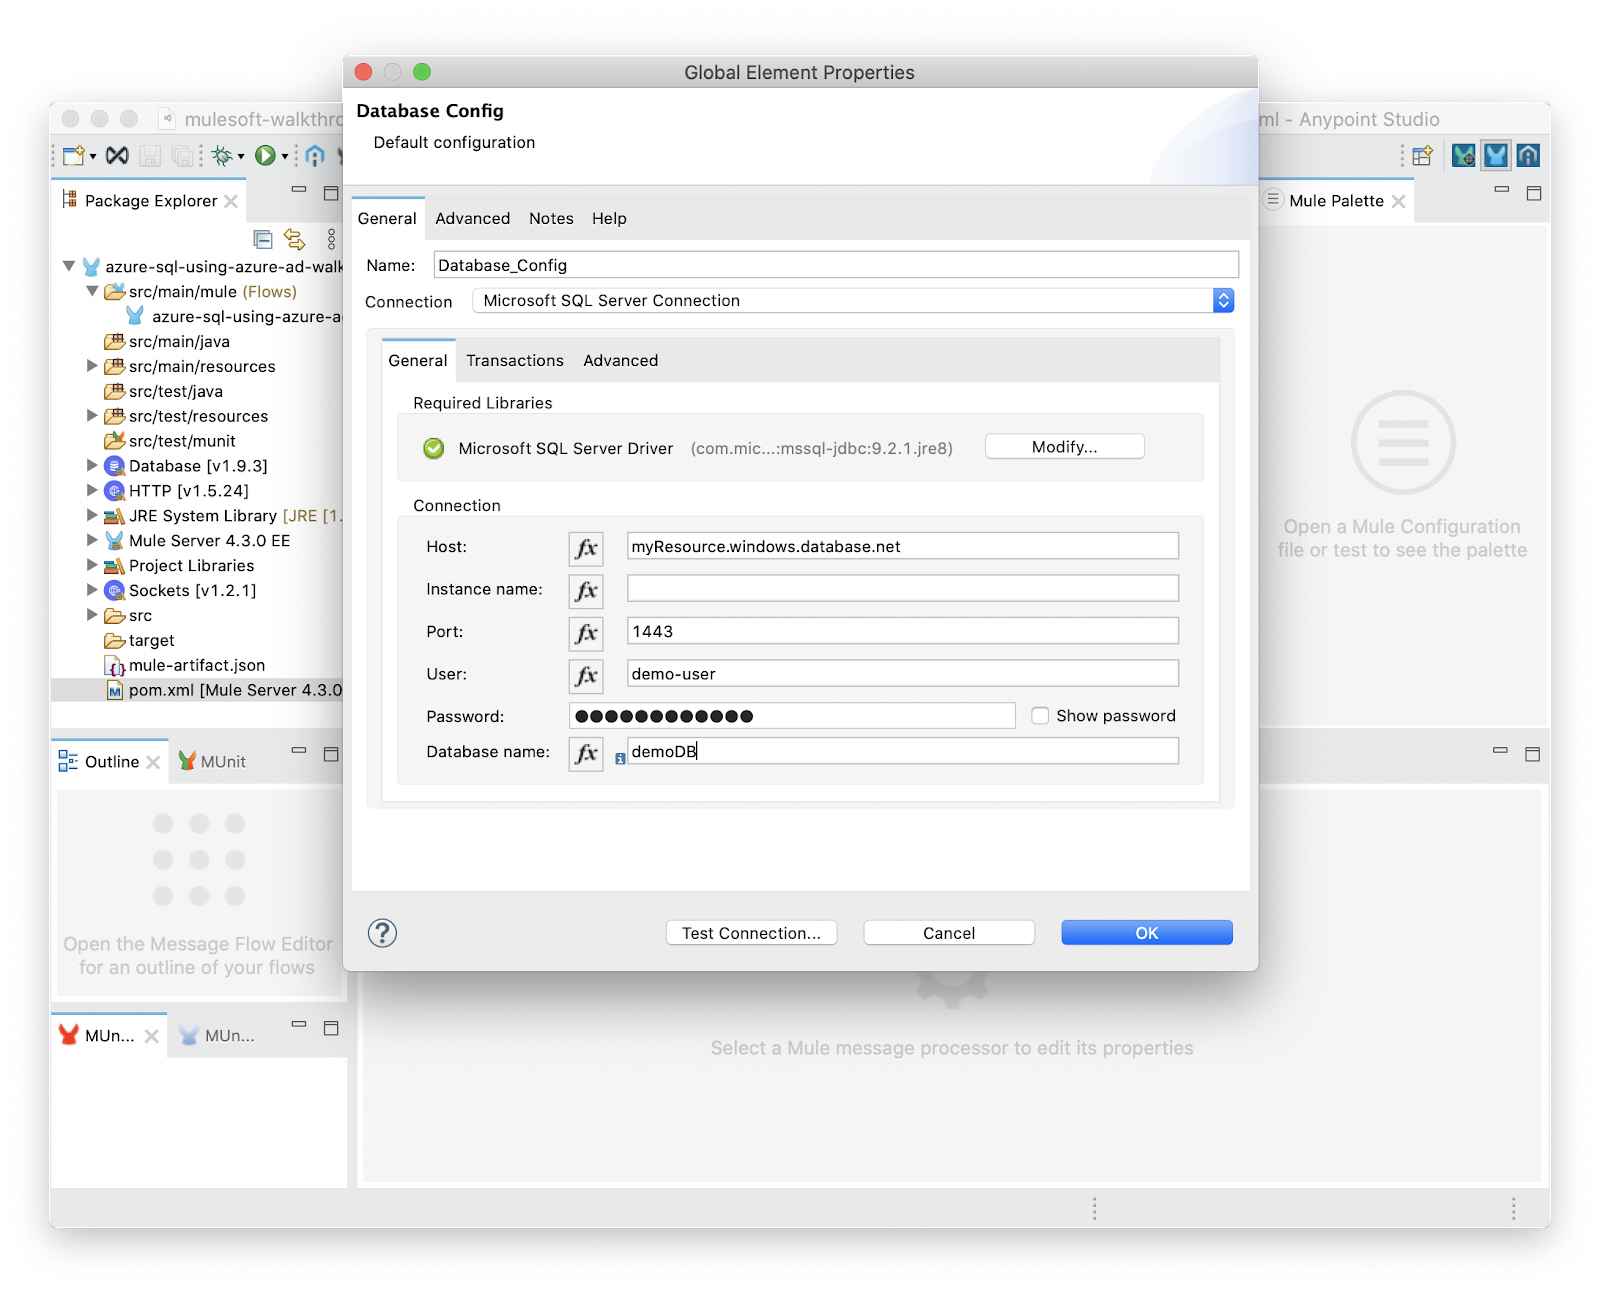Open the Connection type dropdown
The width and height of the screenshot is (1600, 1289).
coord(1223,301)
